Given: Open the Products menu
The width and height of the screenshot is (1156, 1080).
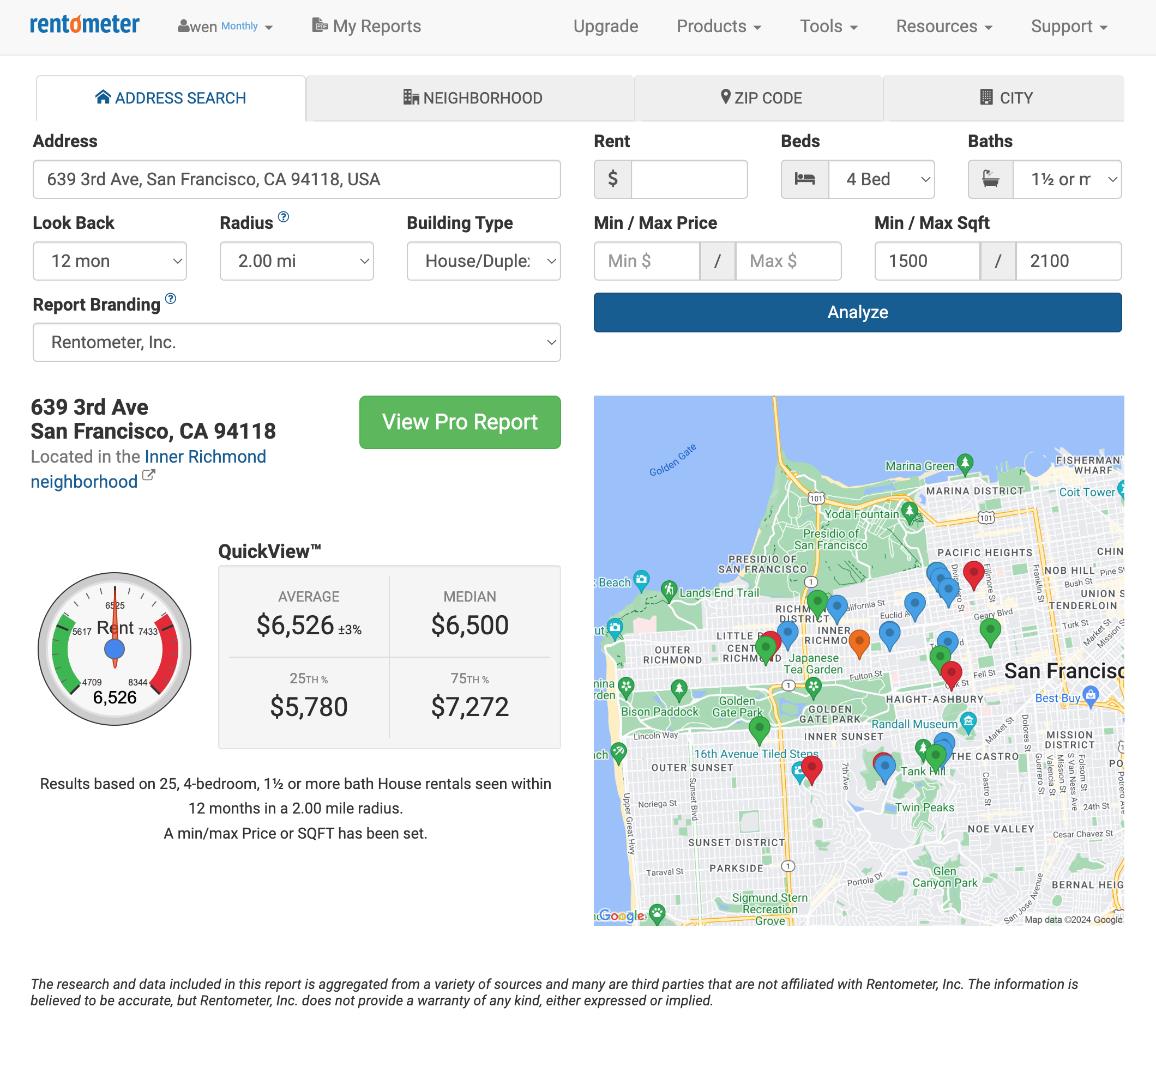Looking at the screenshot, I should 718,26.
